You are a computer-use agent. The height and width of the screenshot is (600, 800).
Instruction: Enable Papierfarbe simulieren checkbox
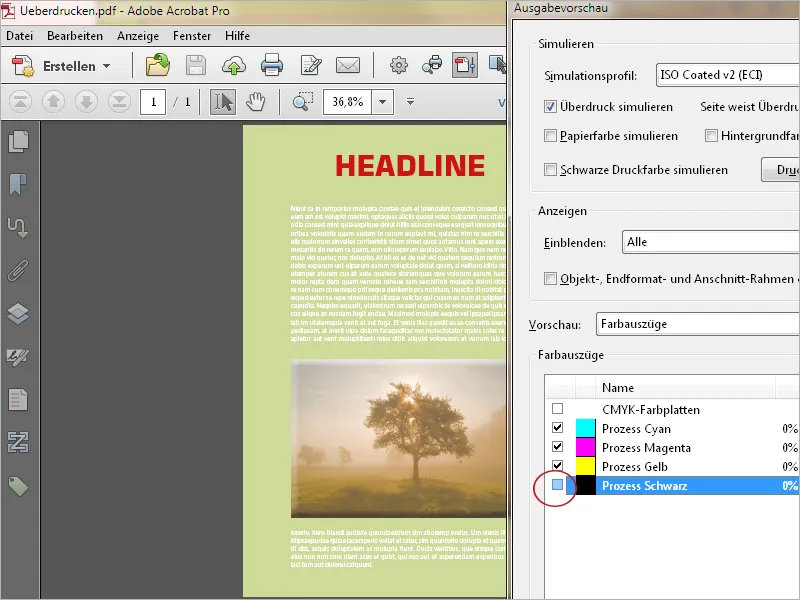pos(550,136)
